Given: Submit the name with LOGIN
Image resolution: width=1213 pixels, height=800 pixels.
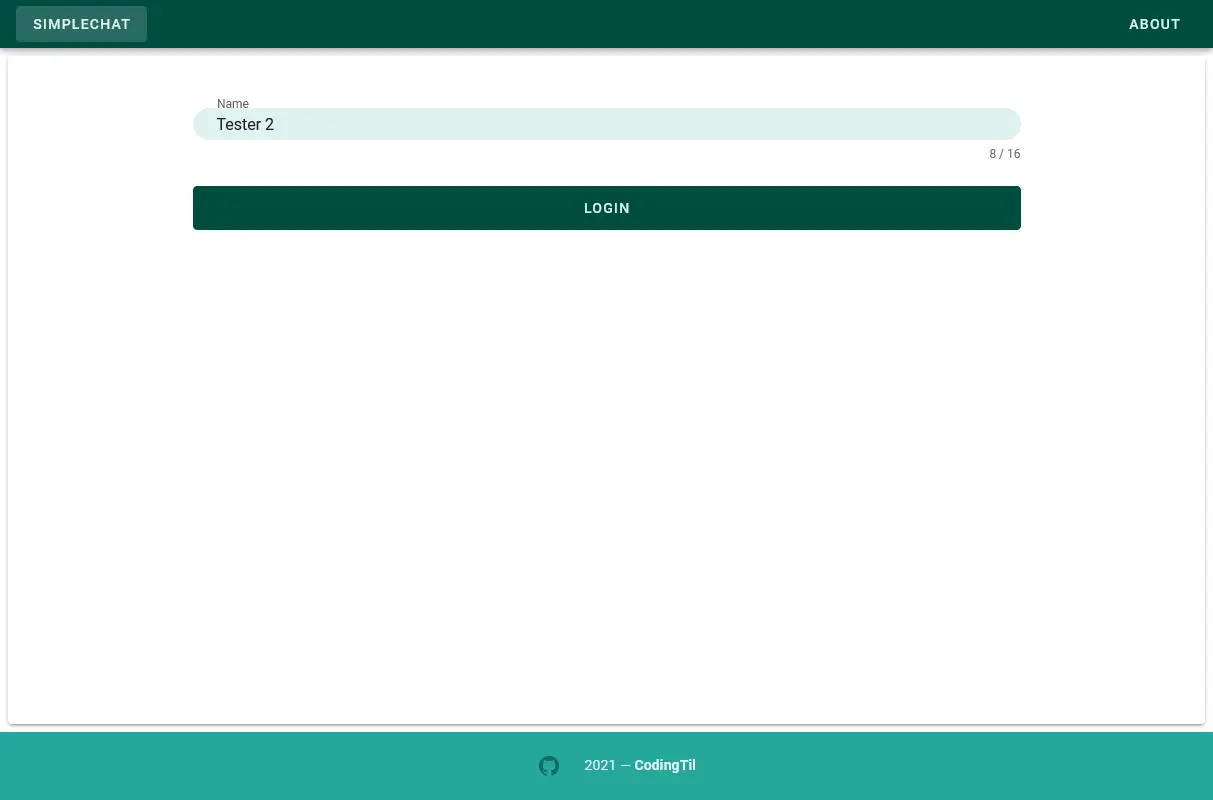Looking at the screenshot, I should click(606, 208).
